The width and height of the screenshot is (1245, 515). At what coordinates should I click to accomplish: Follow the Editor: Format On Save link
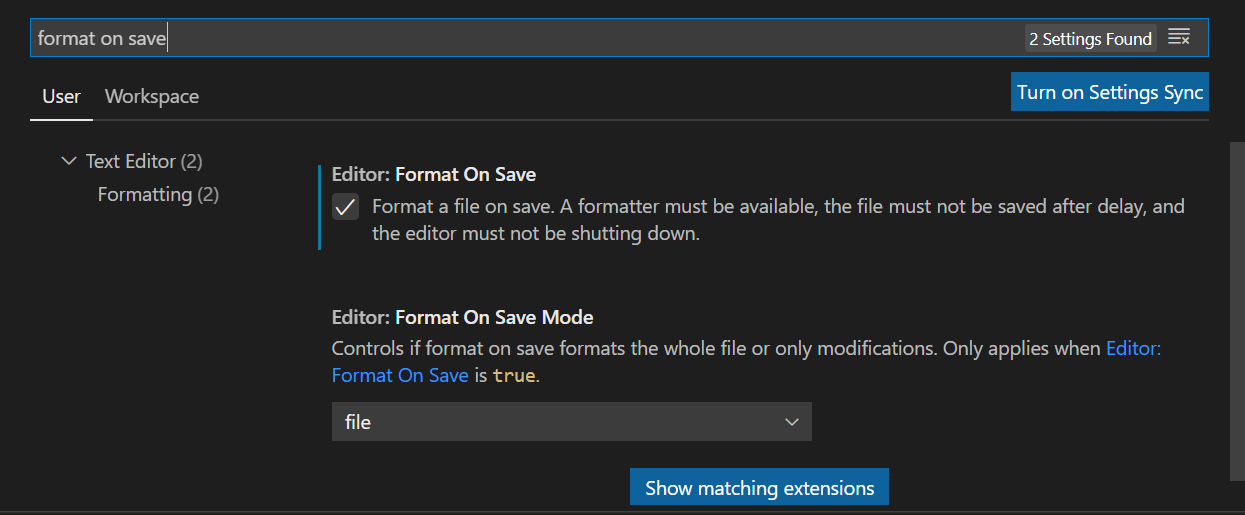pyautogui.click(x=400, y=376)
